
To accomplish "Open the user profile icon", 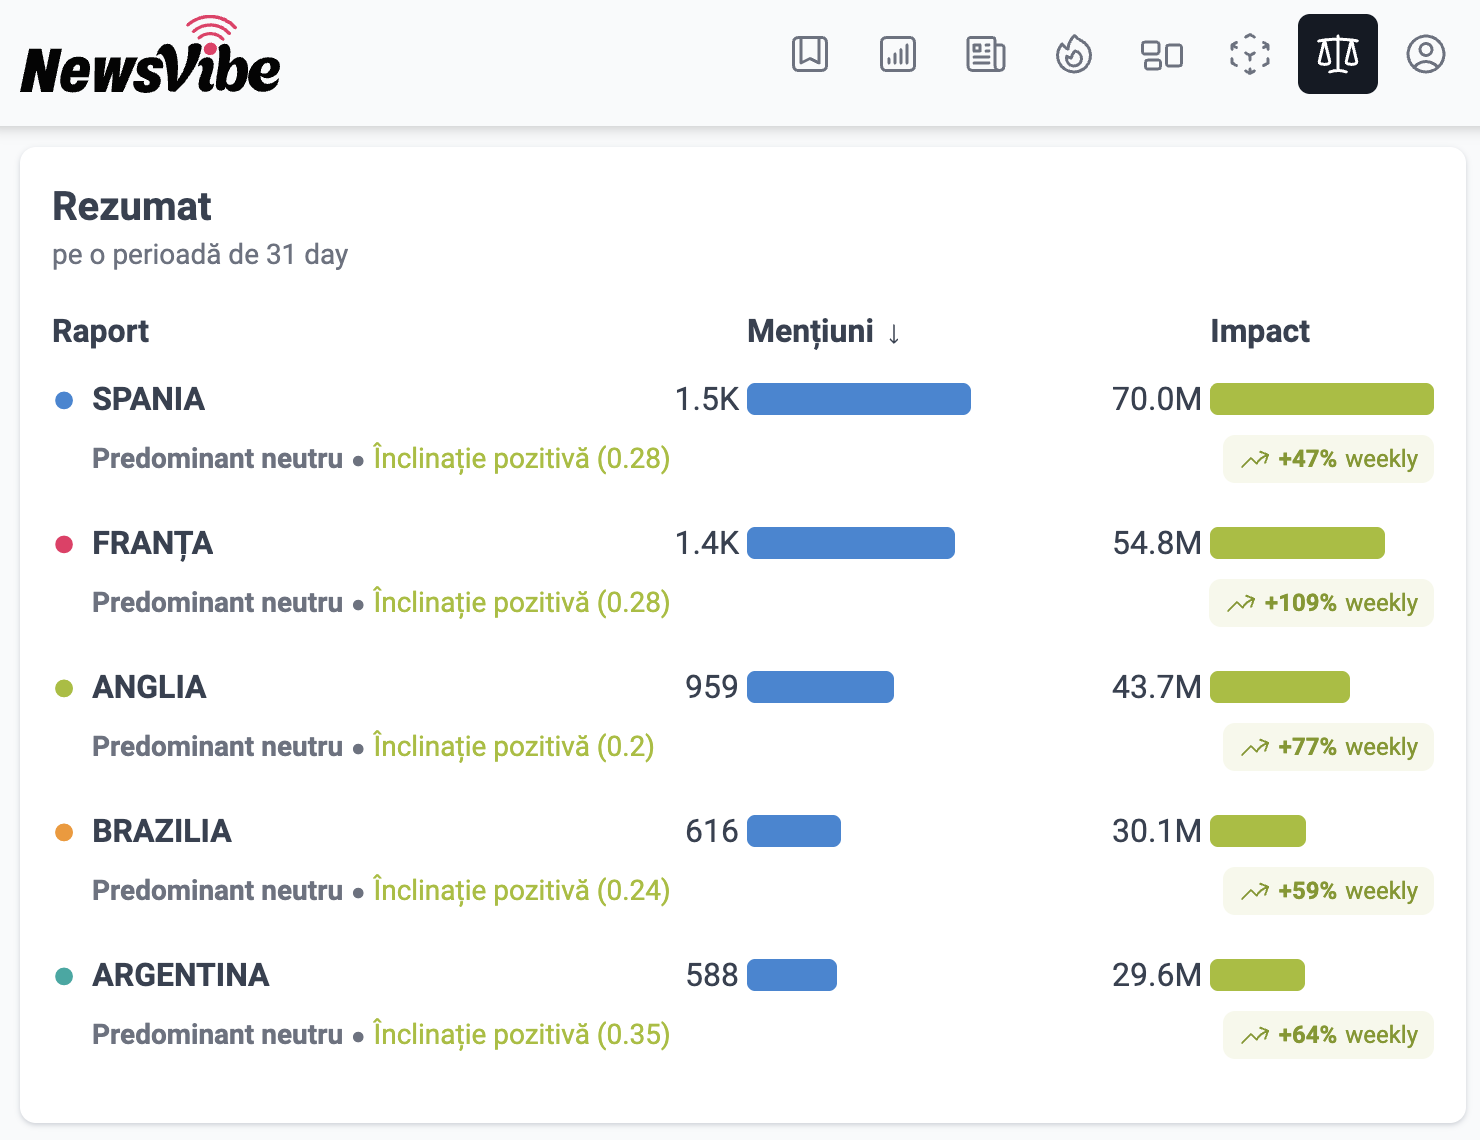I will tap(1426, 54).
